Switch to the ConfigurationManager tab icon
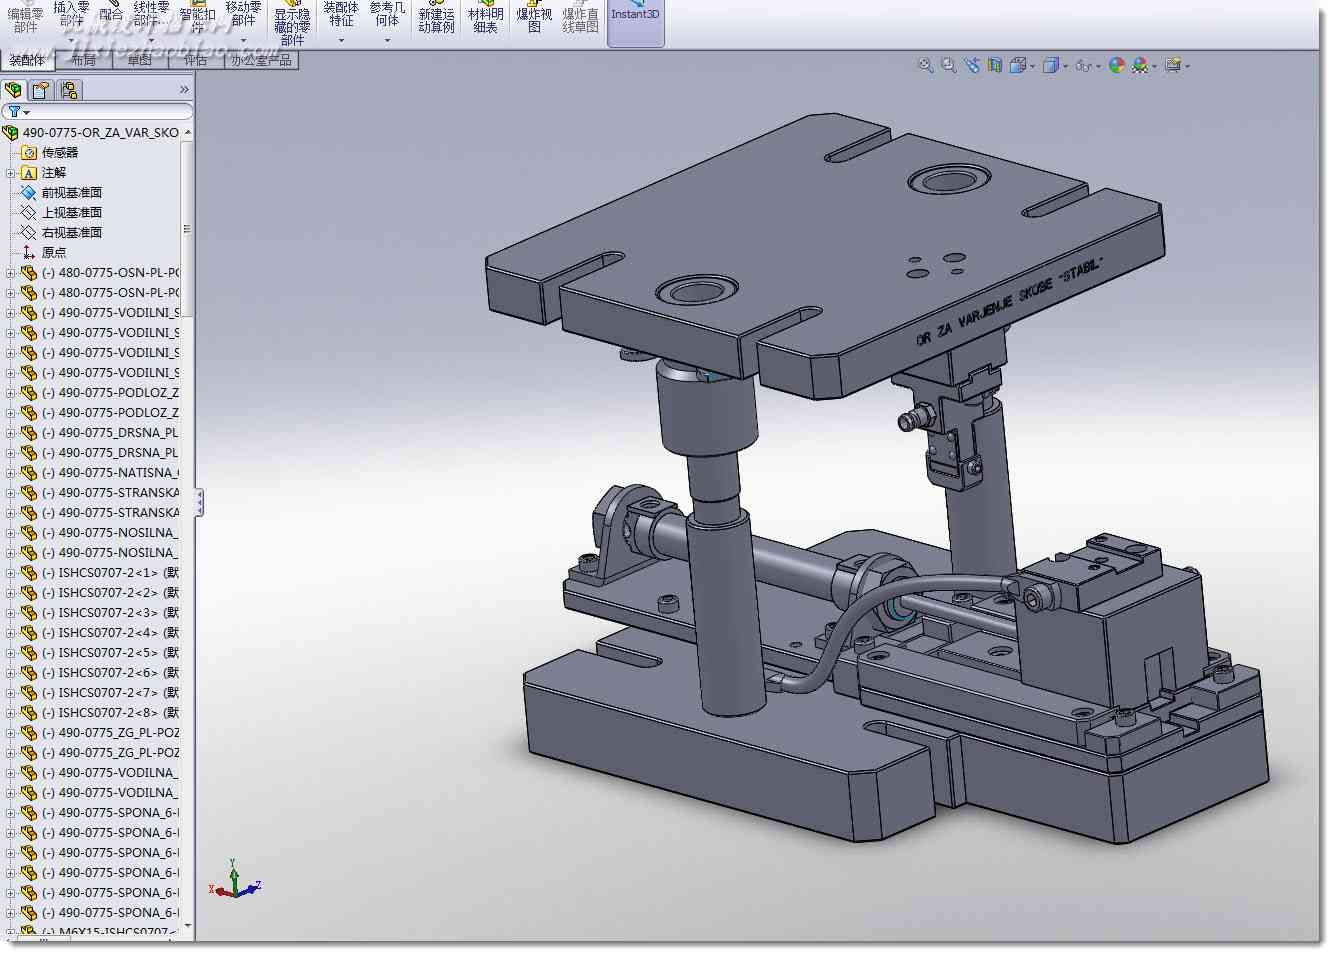This screenshot has width=1334, height=956. pyautogui.click(x=69, y=90)
